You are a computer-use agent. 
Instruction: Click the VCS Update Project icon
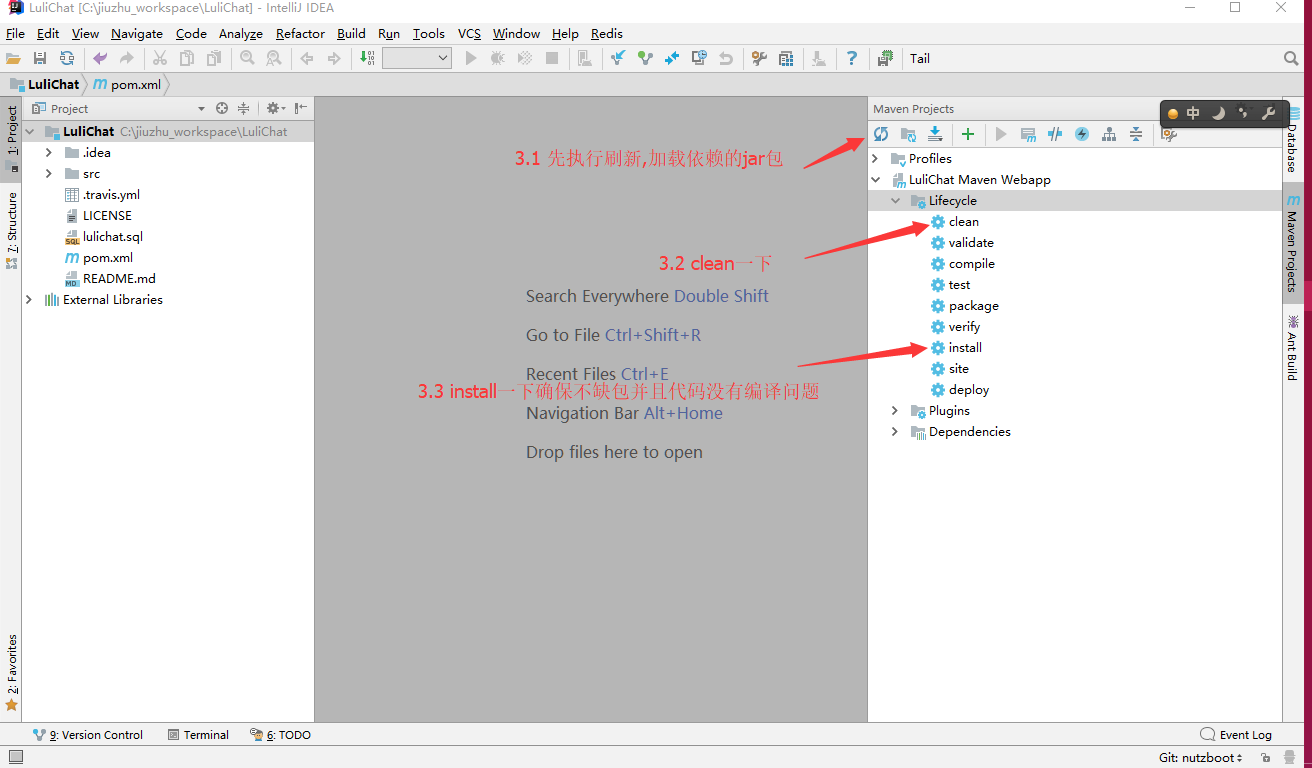pyautogui.click(x=618, y=59)
